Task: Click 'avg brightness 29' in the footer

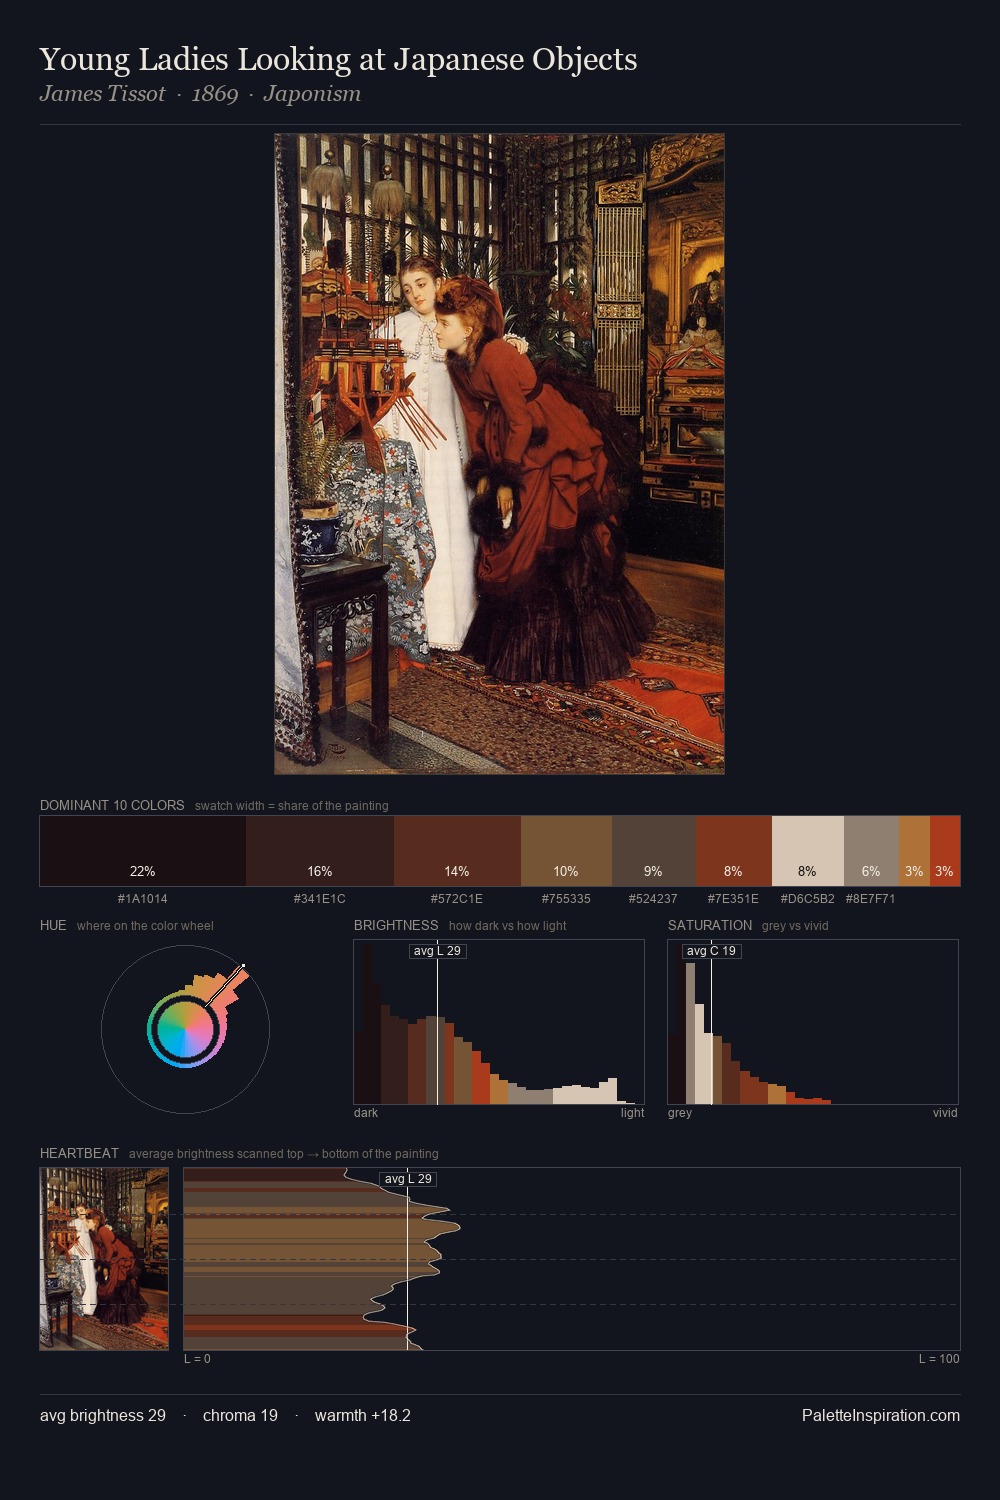Action: [103, 1416]
